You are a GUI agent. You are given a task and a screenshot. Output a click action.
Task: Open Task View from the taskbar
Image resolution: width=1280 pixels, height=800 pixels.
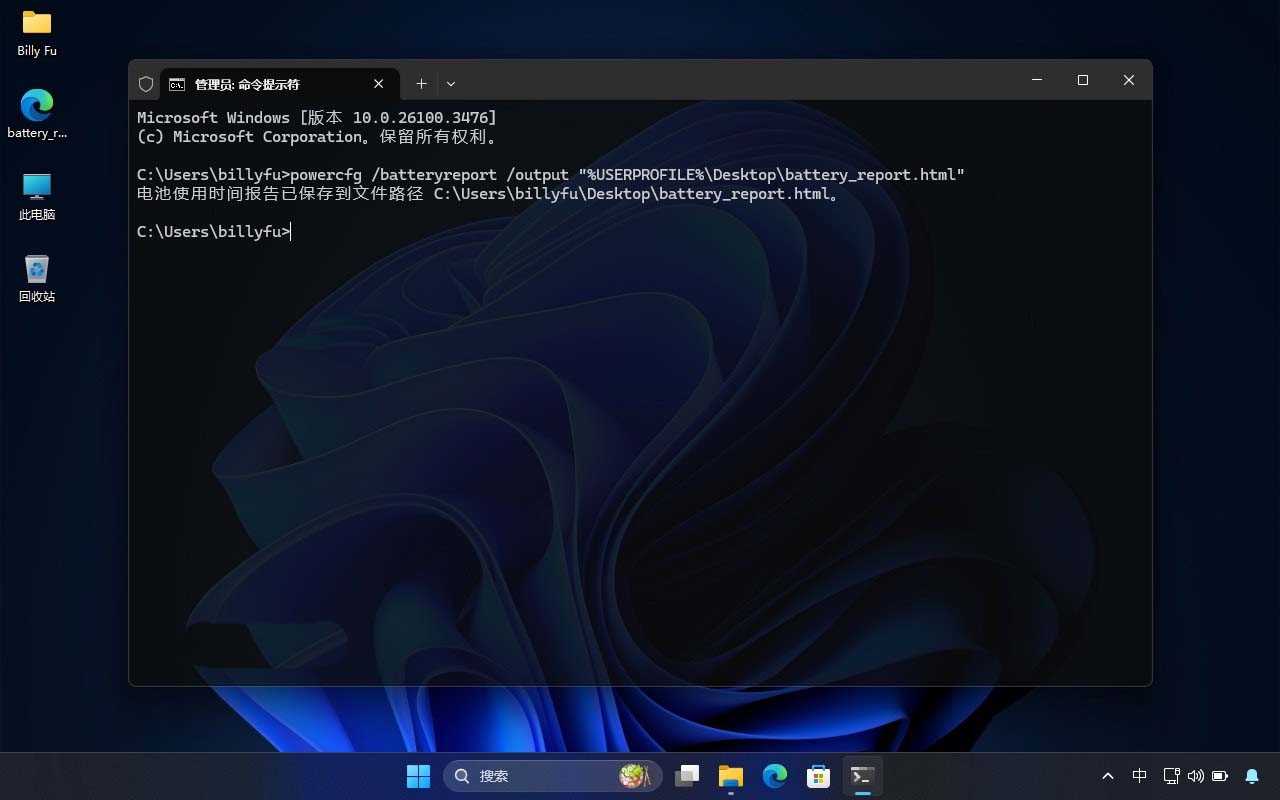686,775
